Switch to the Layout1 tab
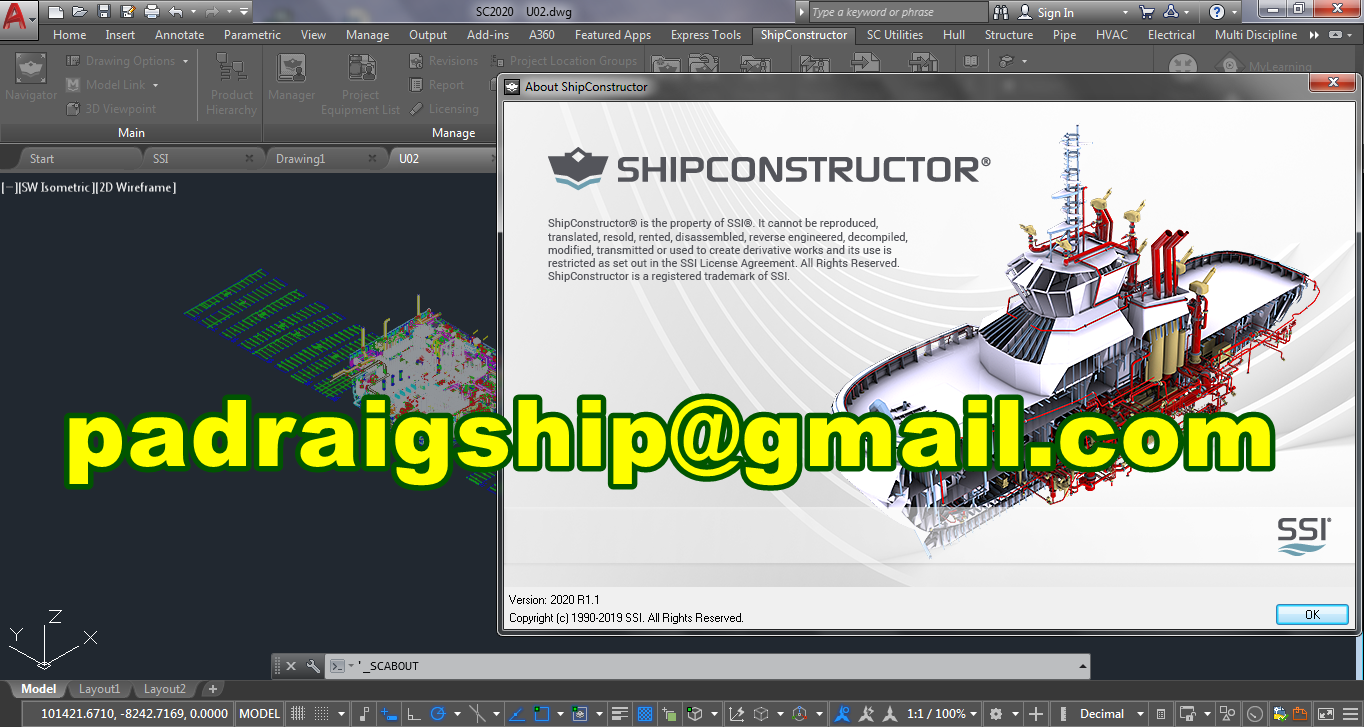 pyautogui.click(x=99, y=689)
